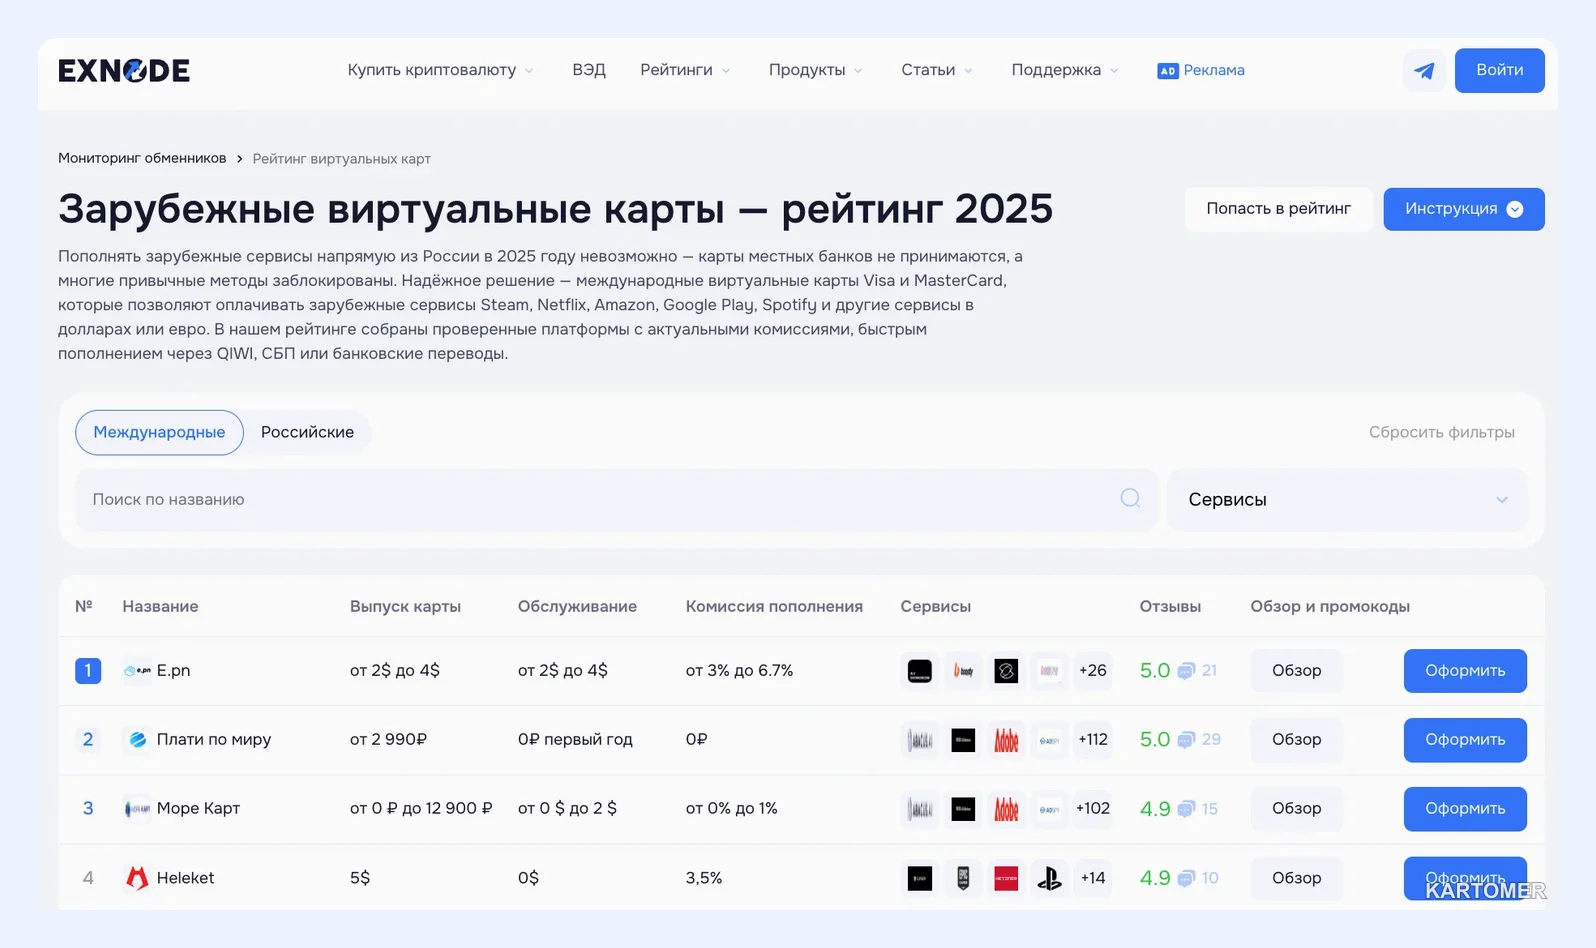Switch to the Российские filter
This screenshot has height=948, width=1596.
tap(307, 432)
